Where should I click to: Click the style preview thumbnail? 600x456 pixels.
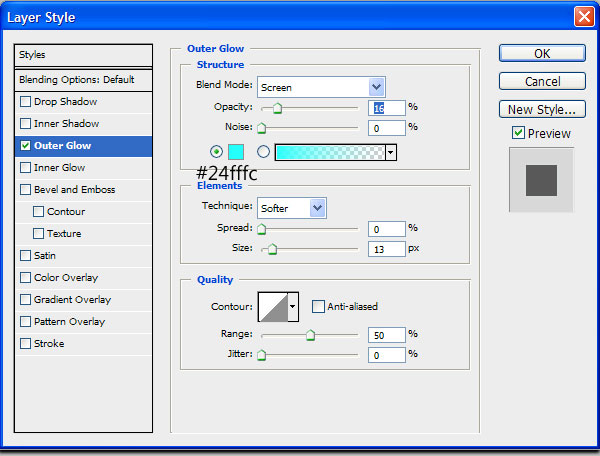coord(541,180)
